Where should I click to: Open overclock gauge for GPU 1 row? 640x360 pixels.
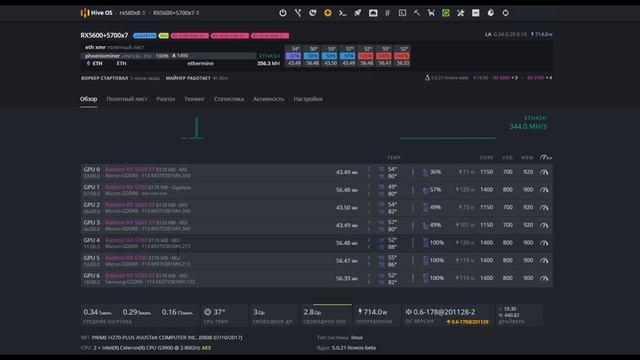click(x=544, y=190)
